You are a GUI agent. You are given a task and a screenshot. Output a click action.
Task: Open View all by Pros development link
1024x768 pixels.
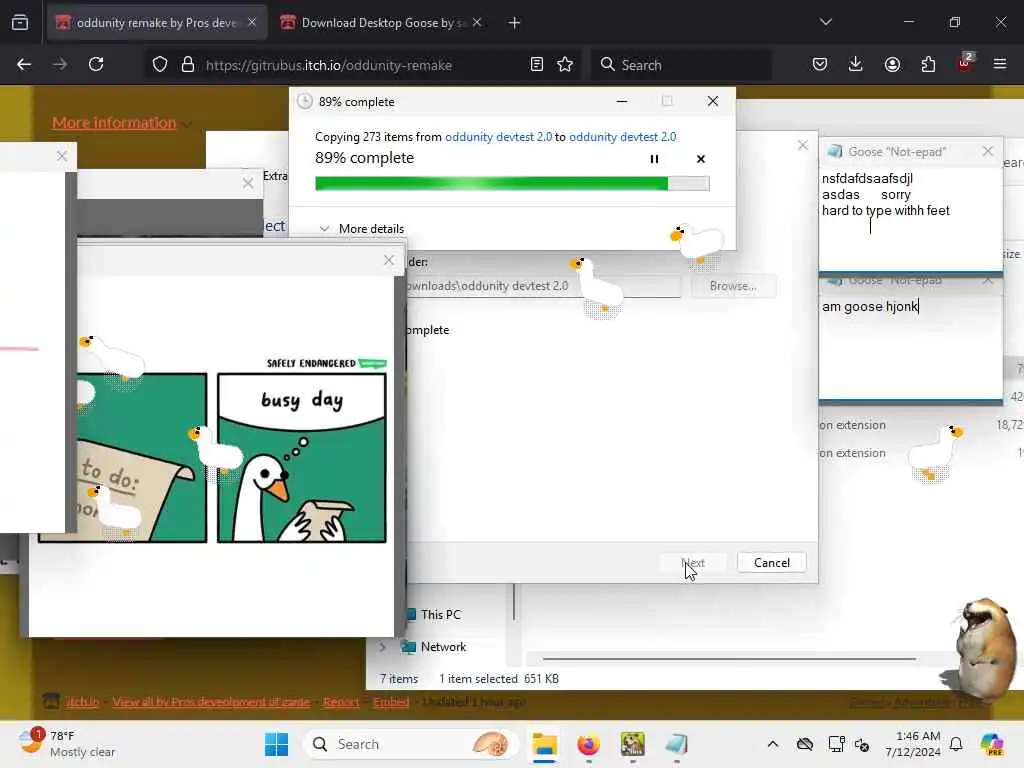[x=211, y=702]
